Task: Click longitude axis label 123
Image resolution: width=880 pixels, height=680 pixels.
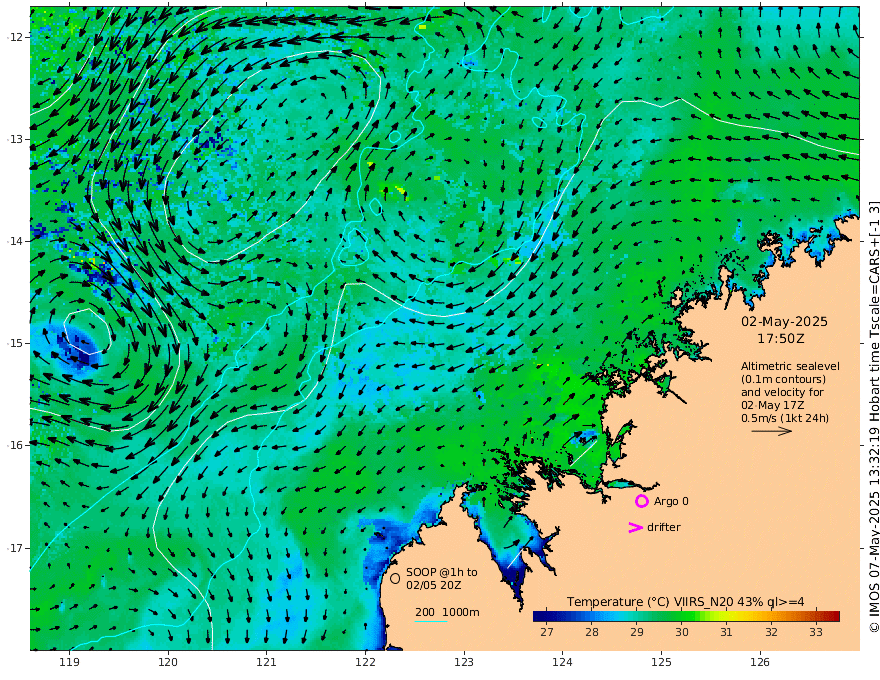Action: coord(464,662)
